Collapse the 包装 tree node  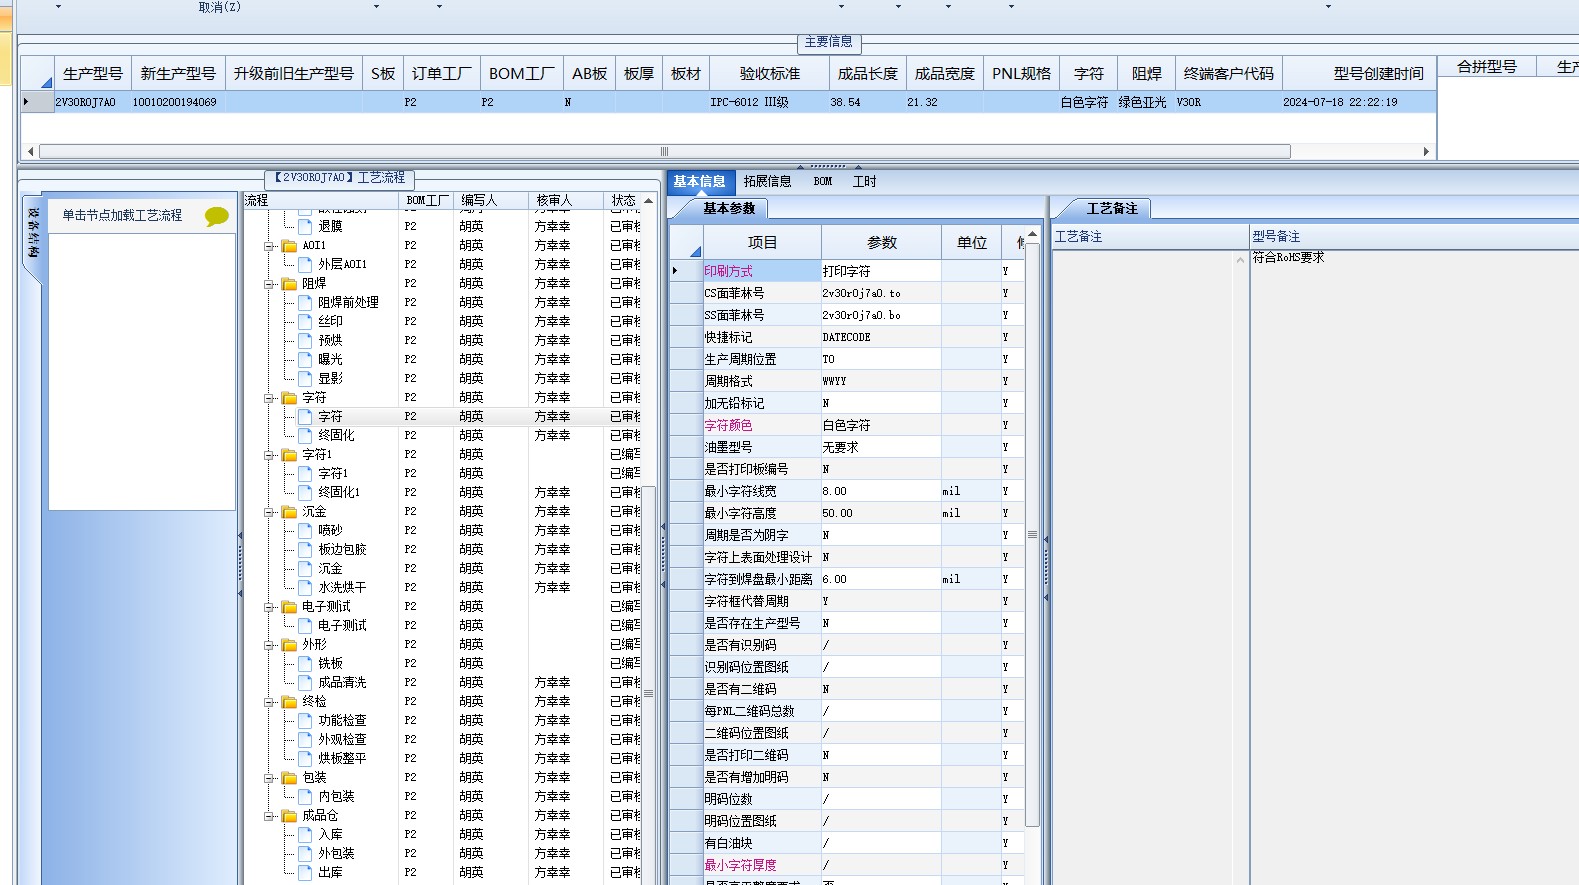269,778
